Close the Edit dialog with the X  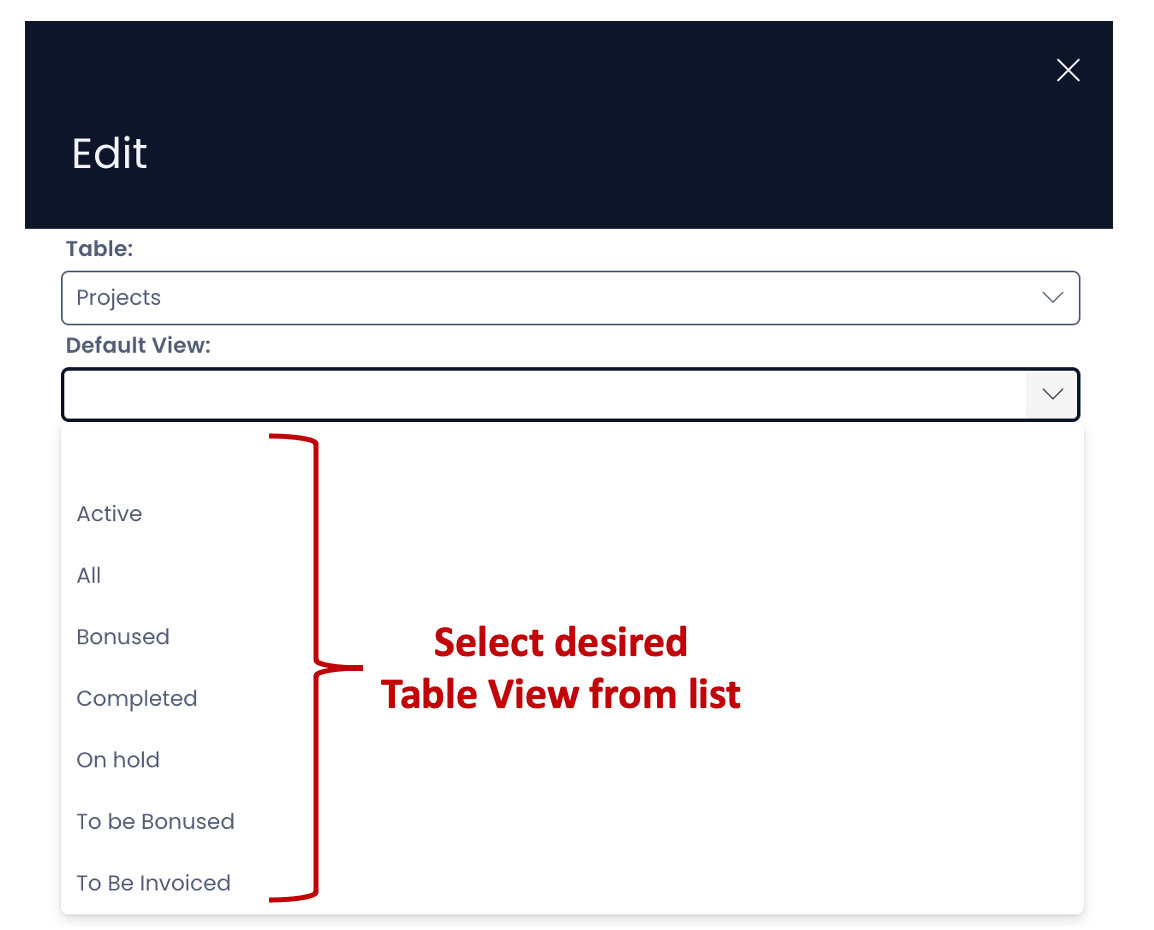coord(1067,71)
